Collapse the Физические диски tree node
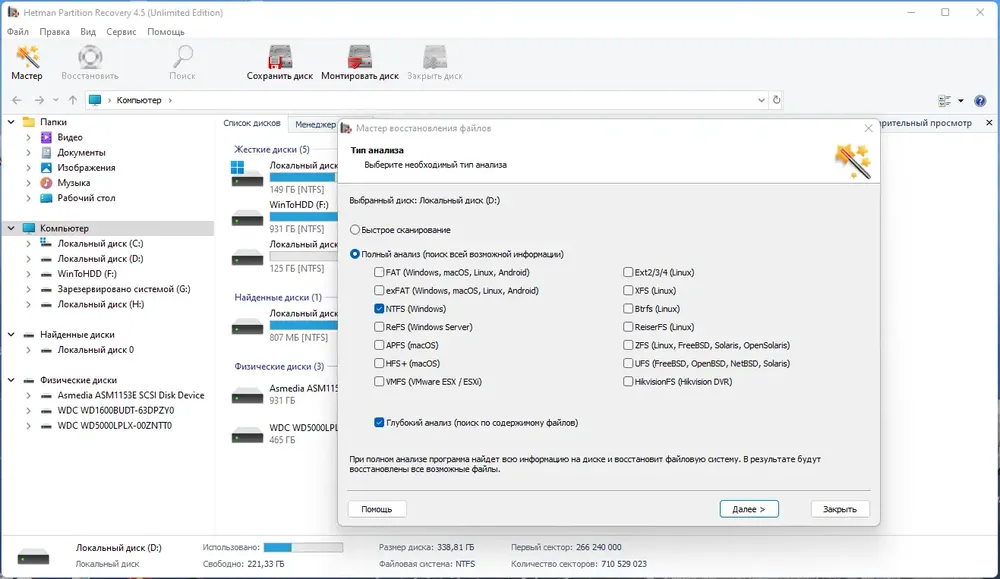The width and height of the screenshot is (1000, 579). [x=11, y=380]
